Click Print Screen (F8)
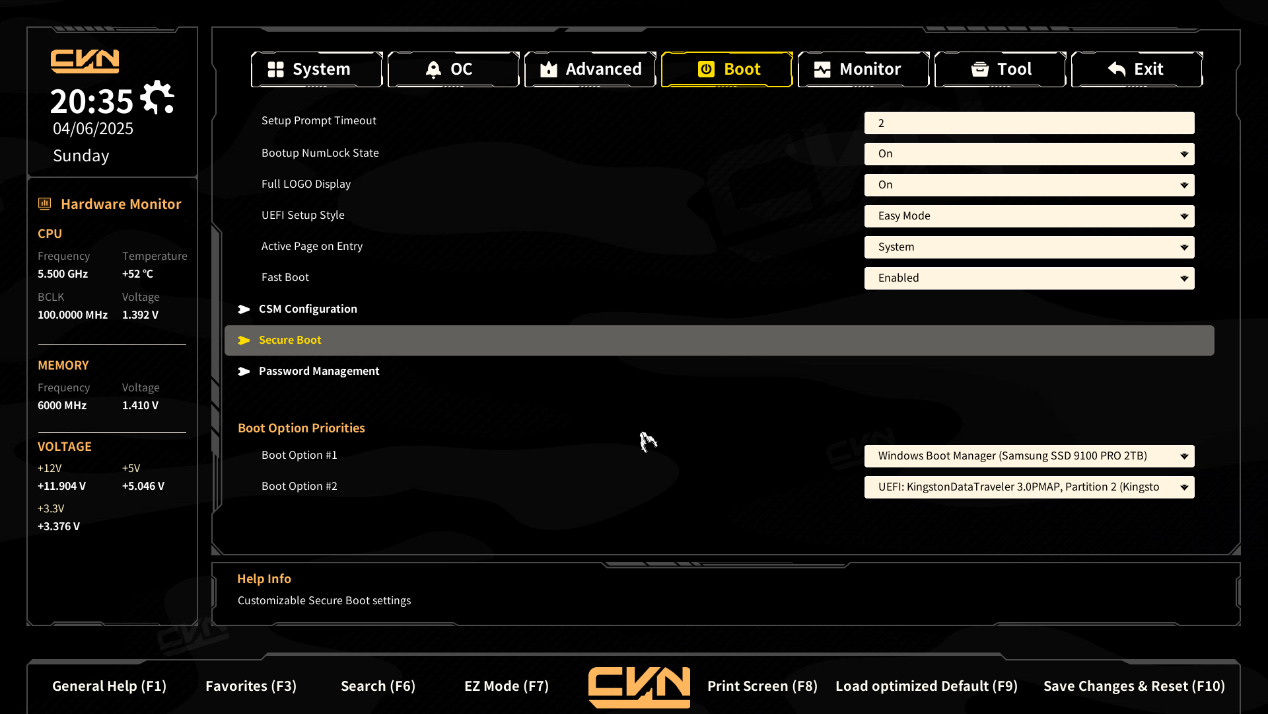1268x714 pixels. point(762,686)
